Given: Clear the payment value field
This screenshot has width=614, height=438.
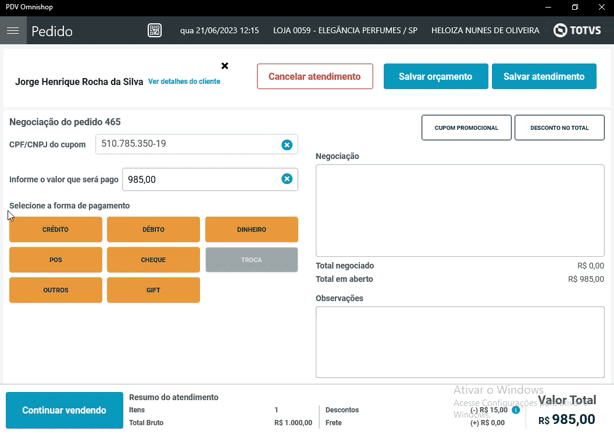Looking at the screenshot, I should pos(287,179).
